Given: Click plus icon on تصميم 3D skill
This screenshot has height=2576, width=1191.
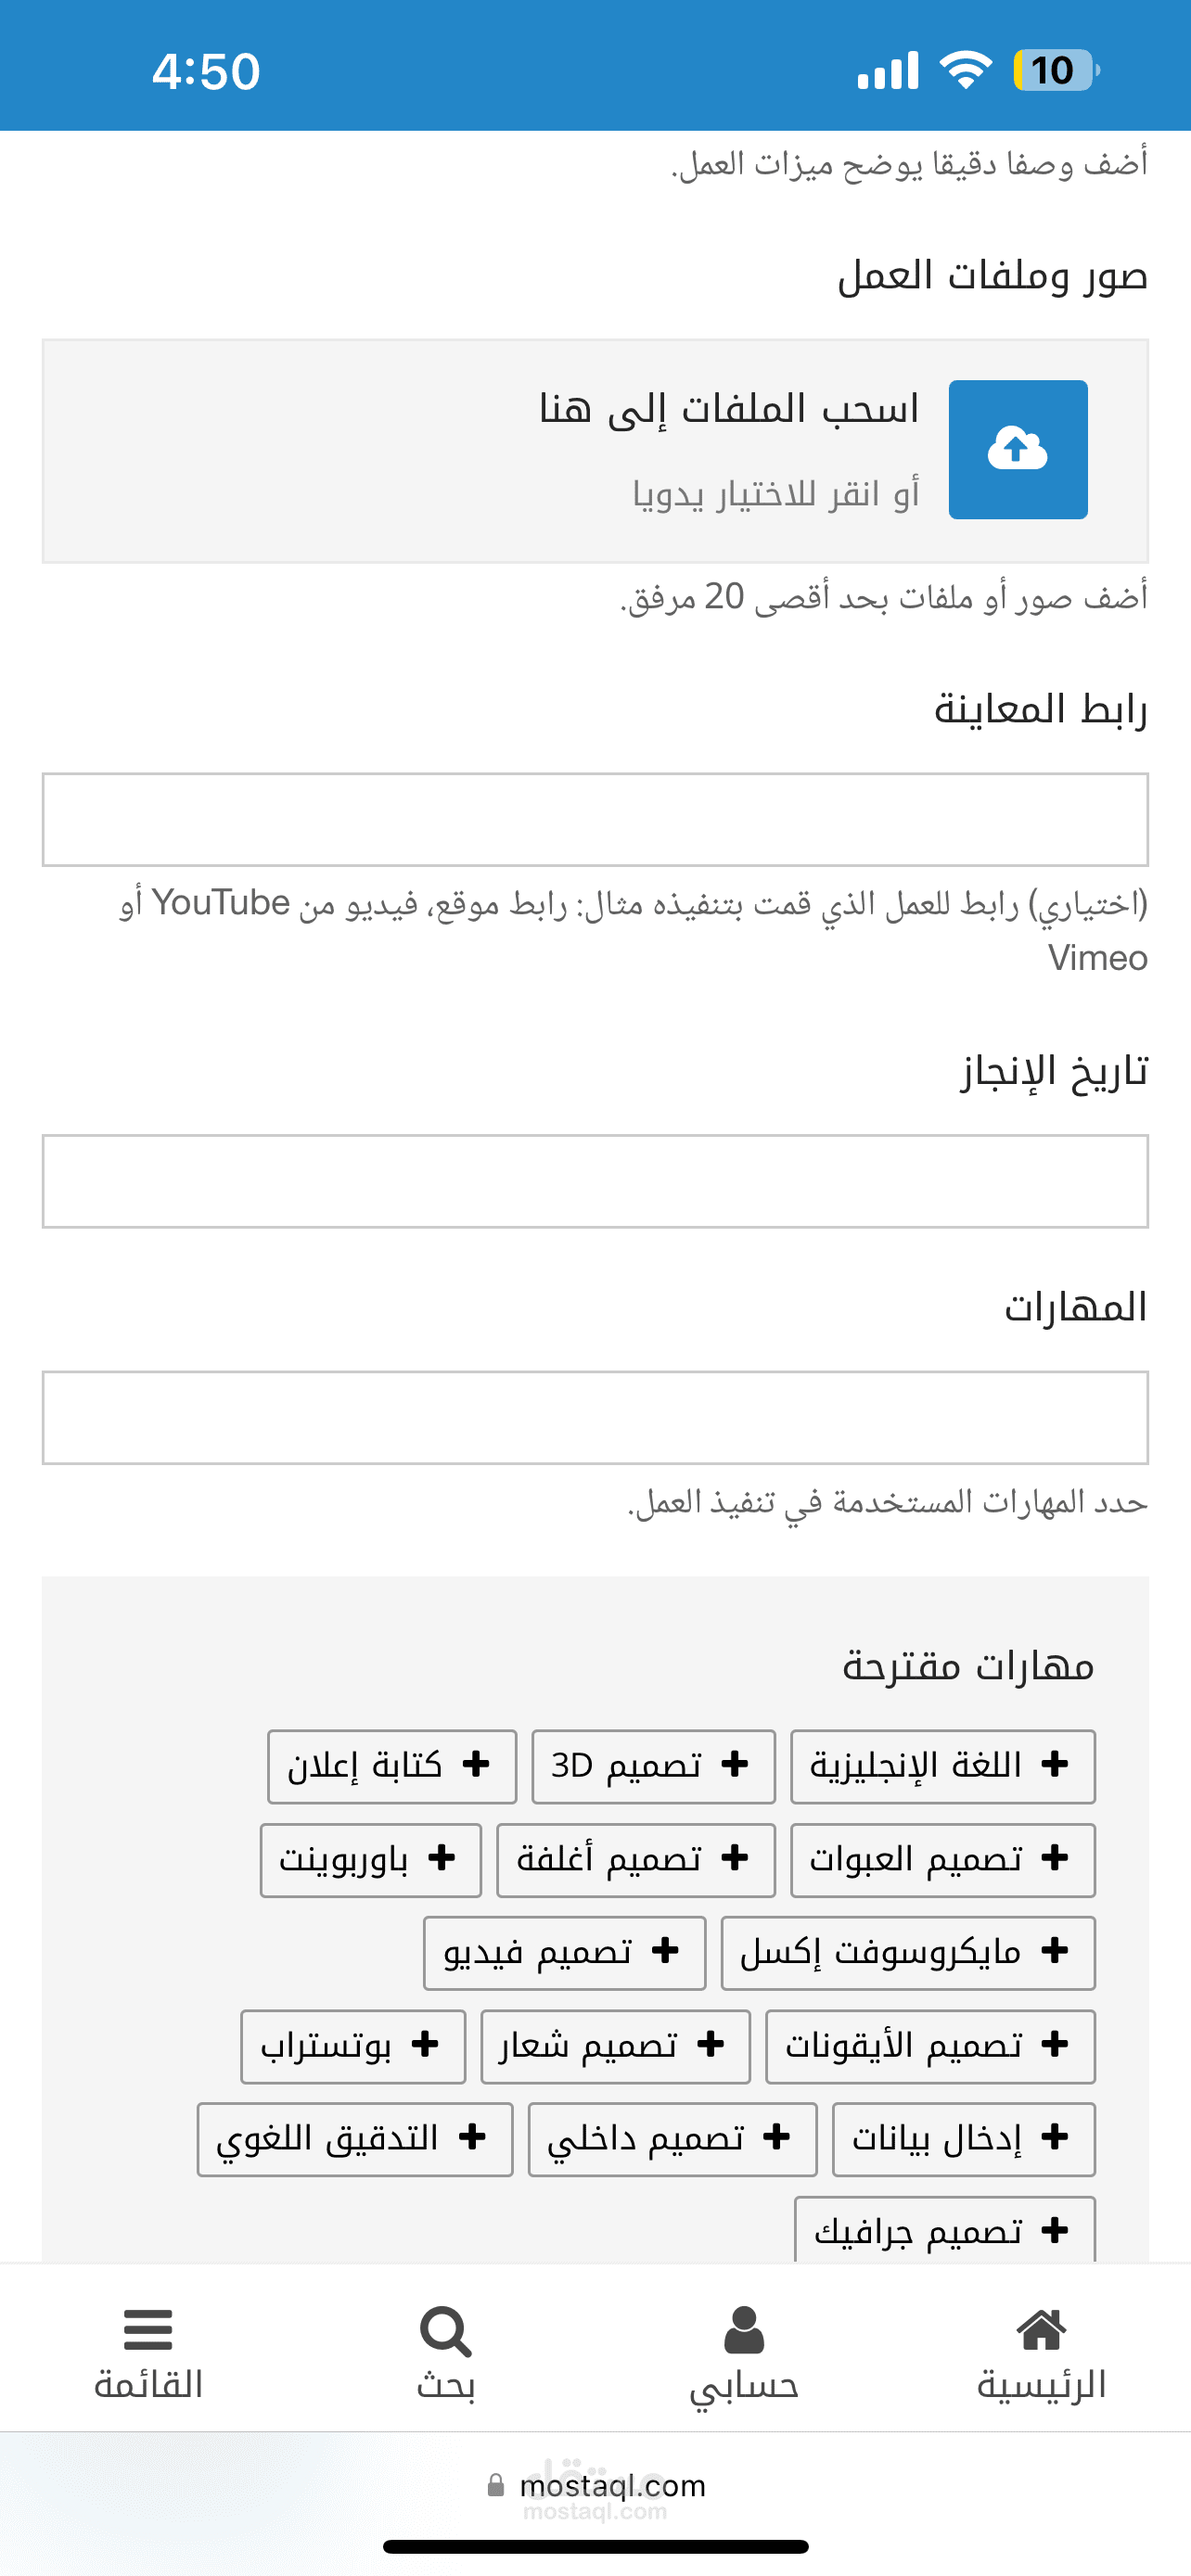Looking at the screenshot, I should coord(734,1765).
